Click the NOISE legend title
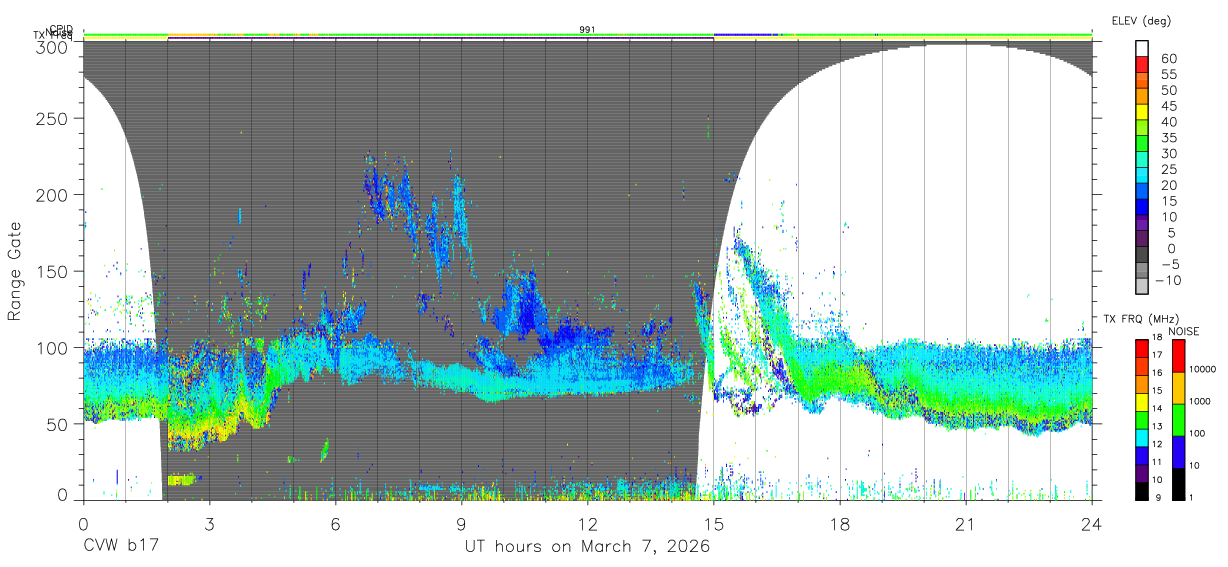This screenshot has width=1228, height=567. tap(1183, 331)
